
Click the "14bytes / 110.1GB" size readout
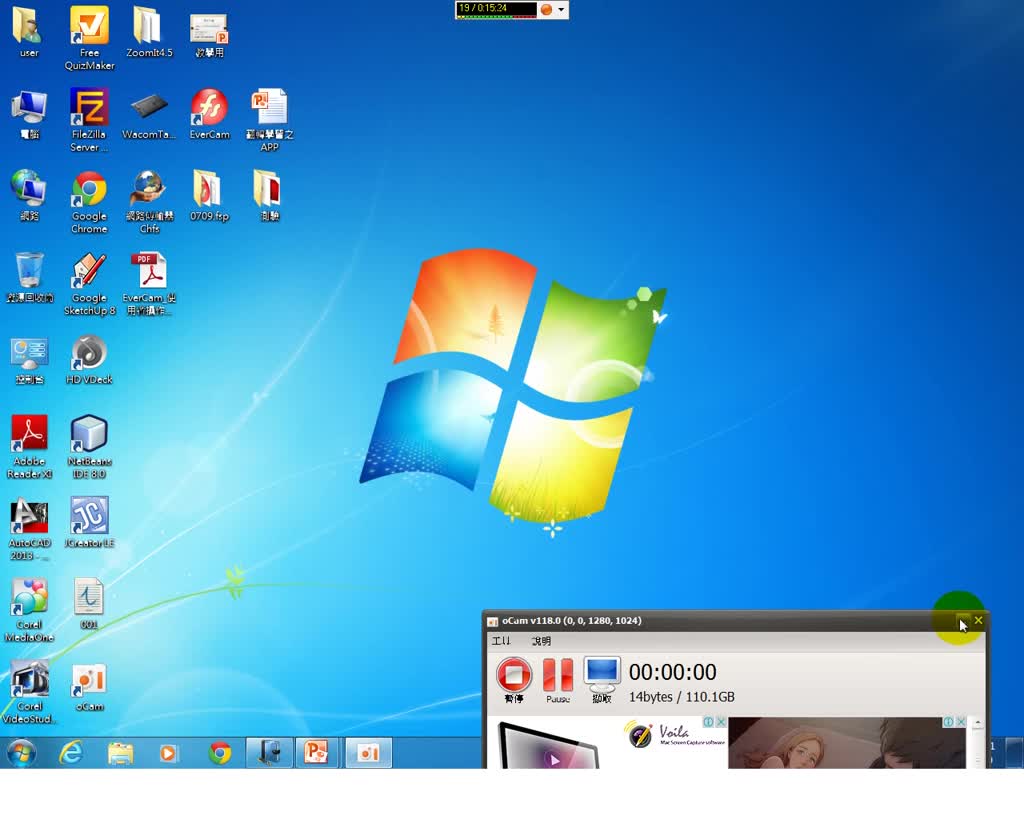[x=682, y=697]
